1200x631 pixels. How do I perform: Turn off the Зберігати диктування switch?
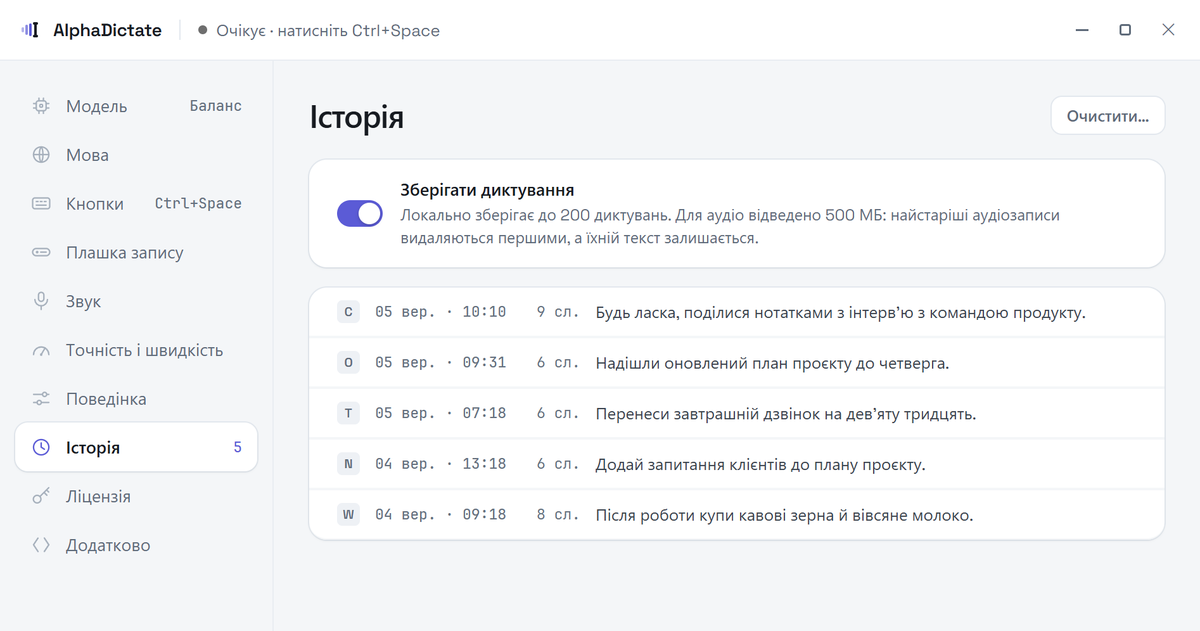click(x=360, y=213)
